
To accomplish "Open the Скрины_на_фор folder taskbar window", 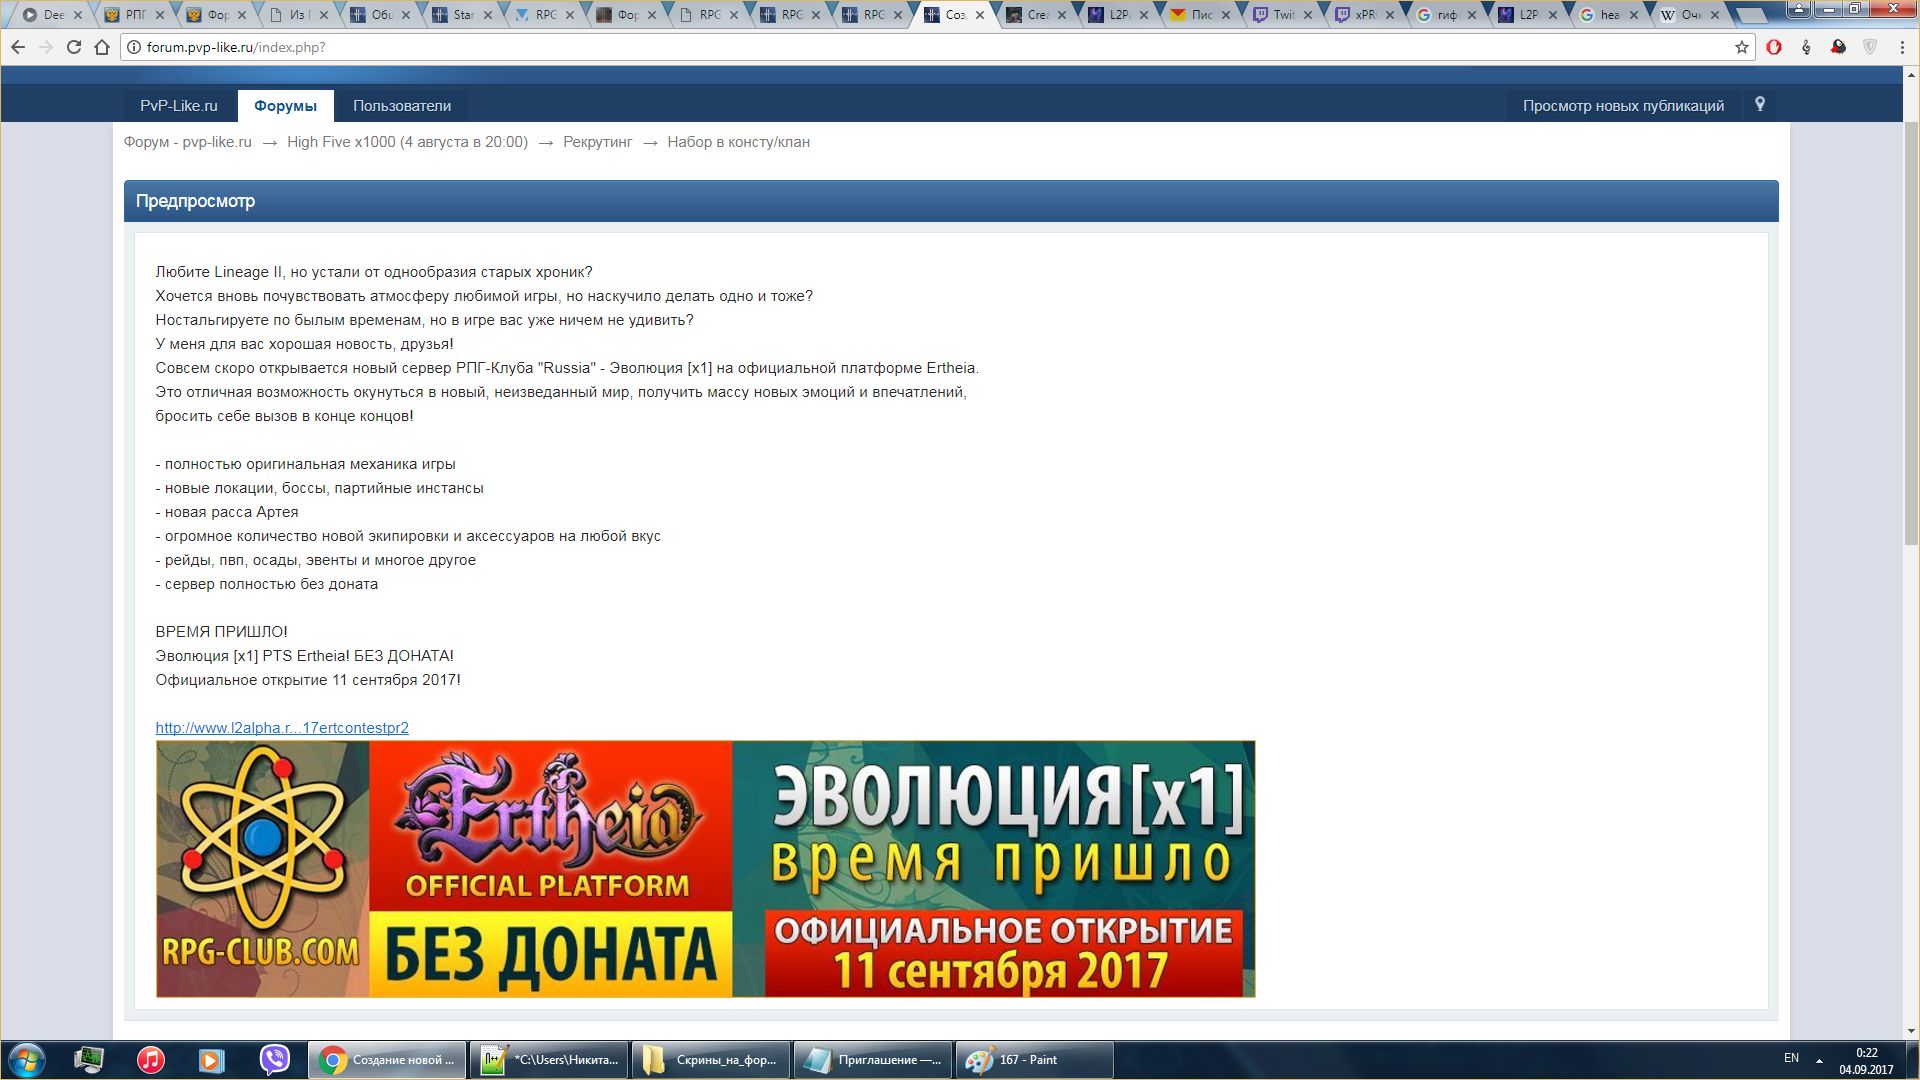I will (711, 1060).
